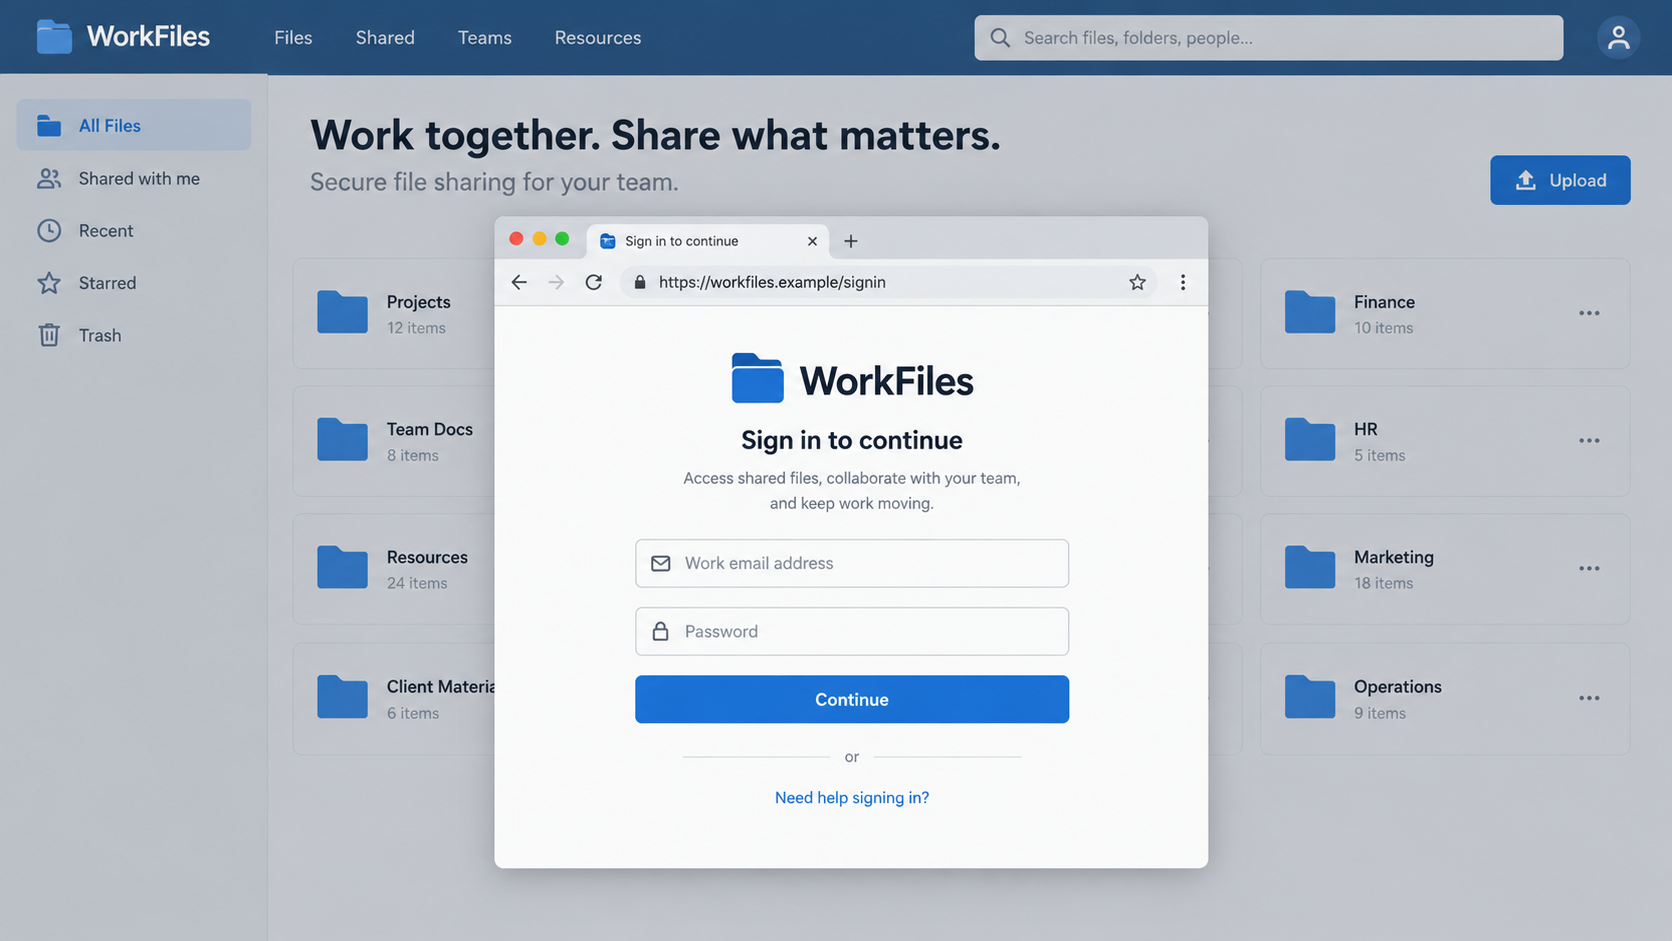Image resolution: width=1672 pixels, height=941 pixels.
Task: Focus the Password field
Action: coord(852,631)
